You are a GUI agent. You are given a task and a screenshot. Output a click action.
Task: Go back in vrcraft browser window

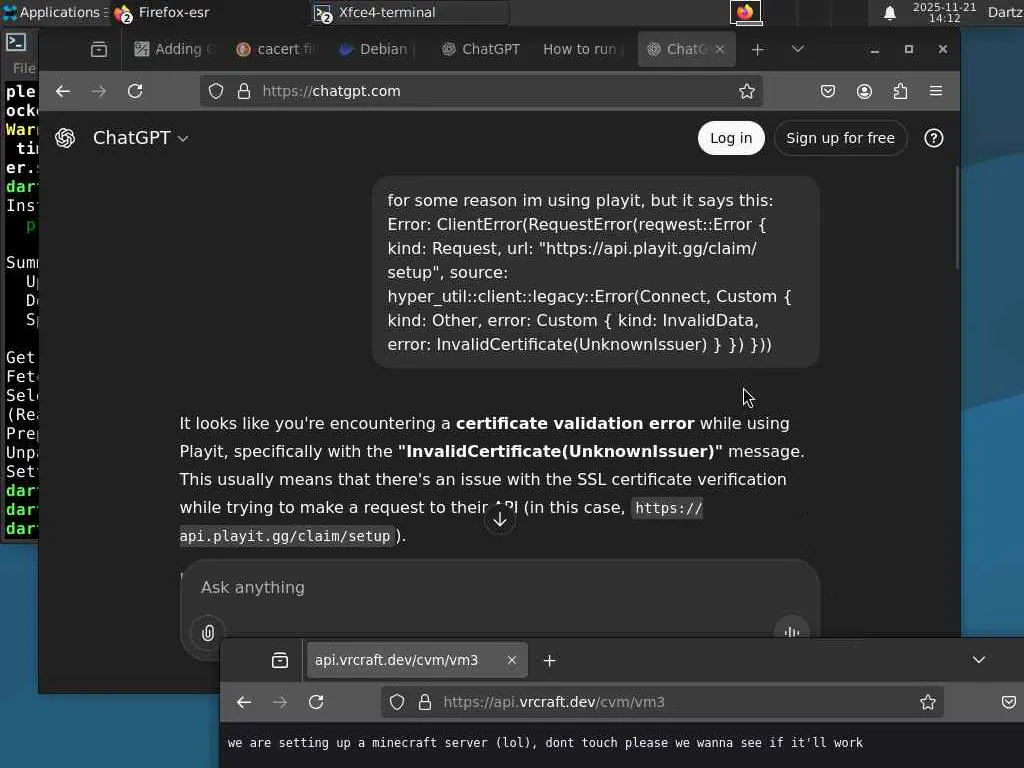click(244, 702)
